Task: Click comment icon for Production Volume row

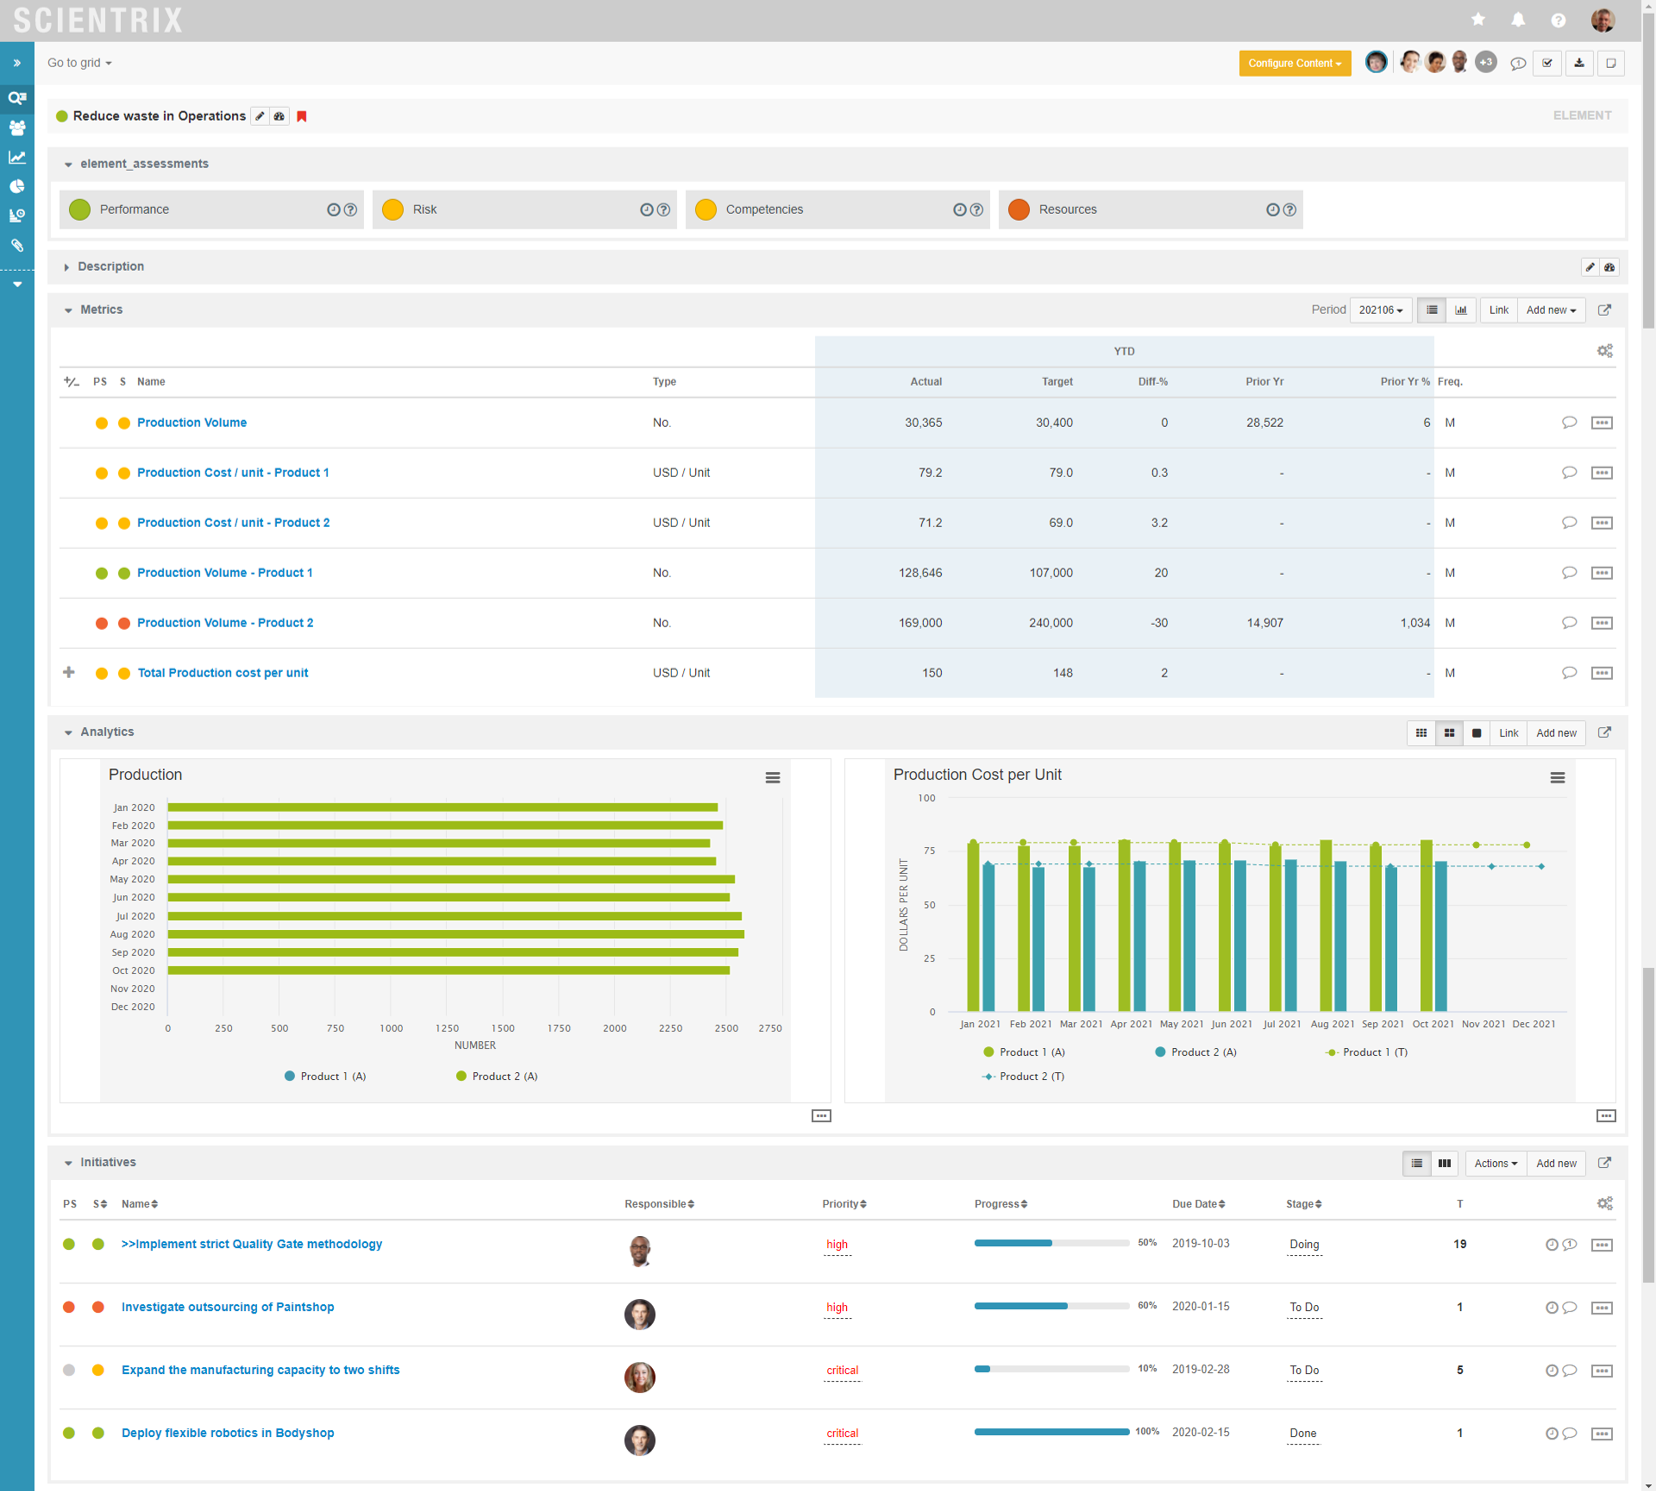Action: click(1569, 423)
